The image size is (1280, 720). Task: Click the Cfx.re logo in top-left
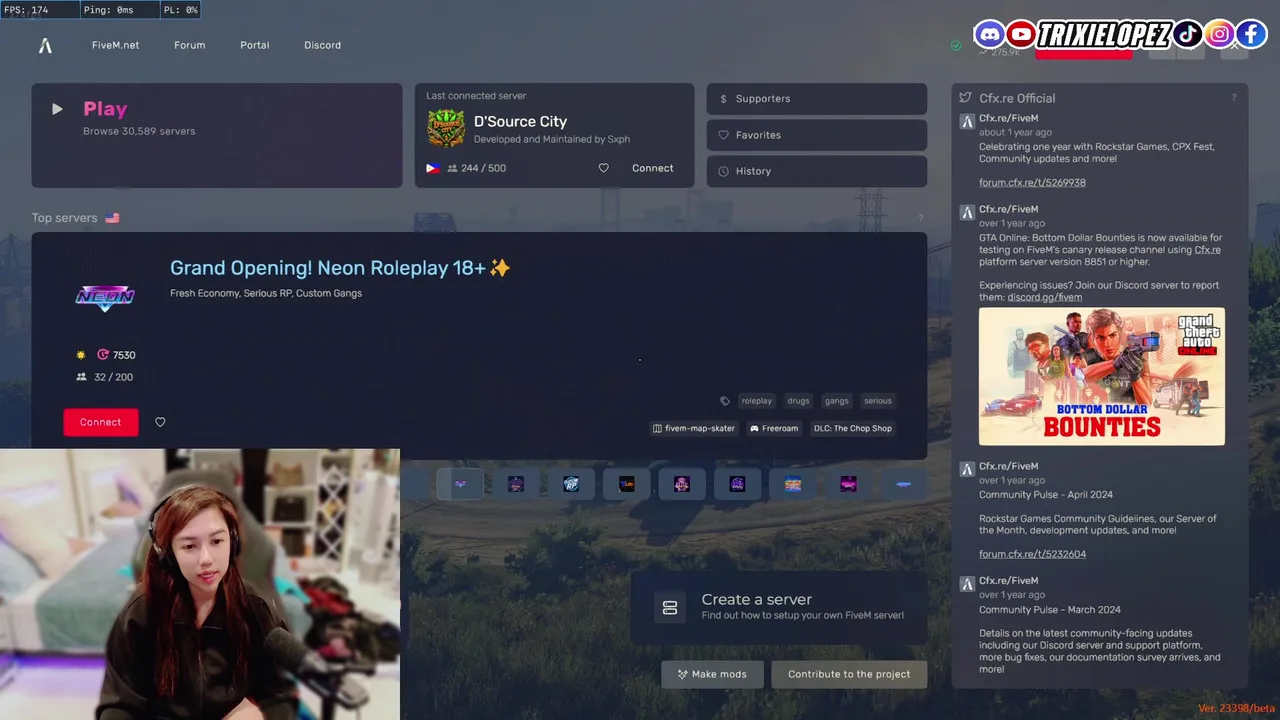coord(45,45)
